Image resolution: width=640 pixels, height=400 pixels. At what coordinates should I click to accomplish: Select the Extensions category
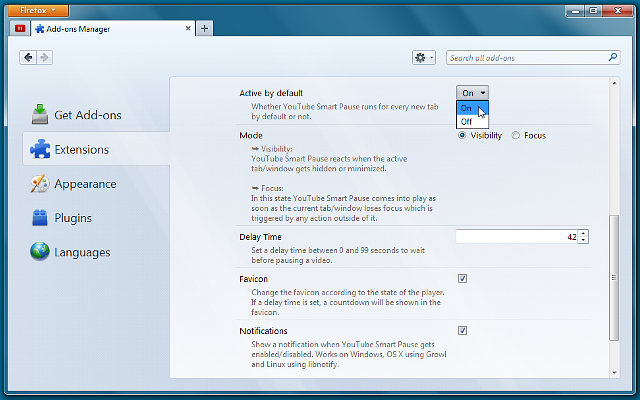click(96, 149)
